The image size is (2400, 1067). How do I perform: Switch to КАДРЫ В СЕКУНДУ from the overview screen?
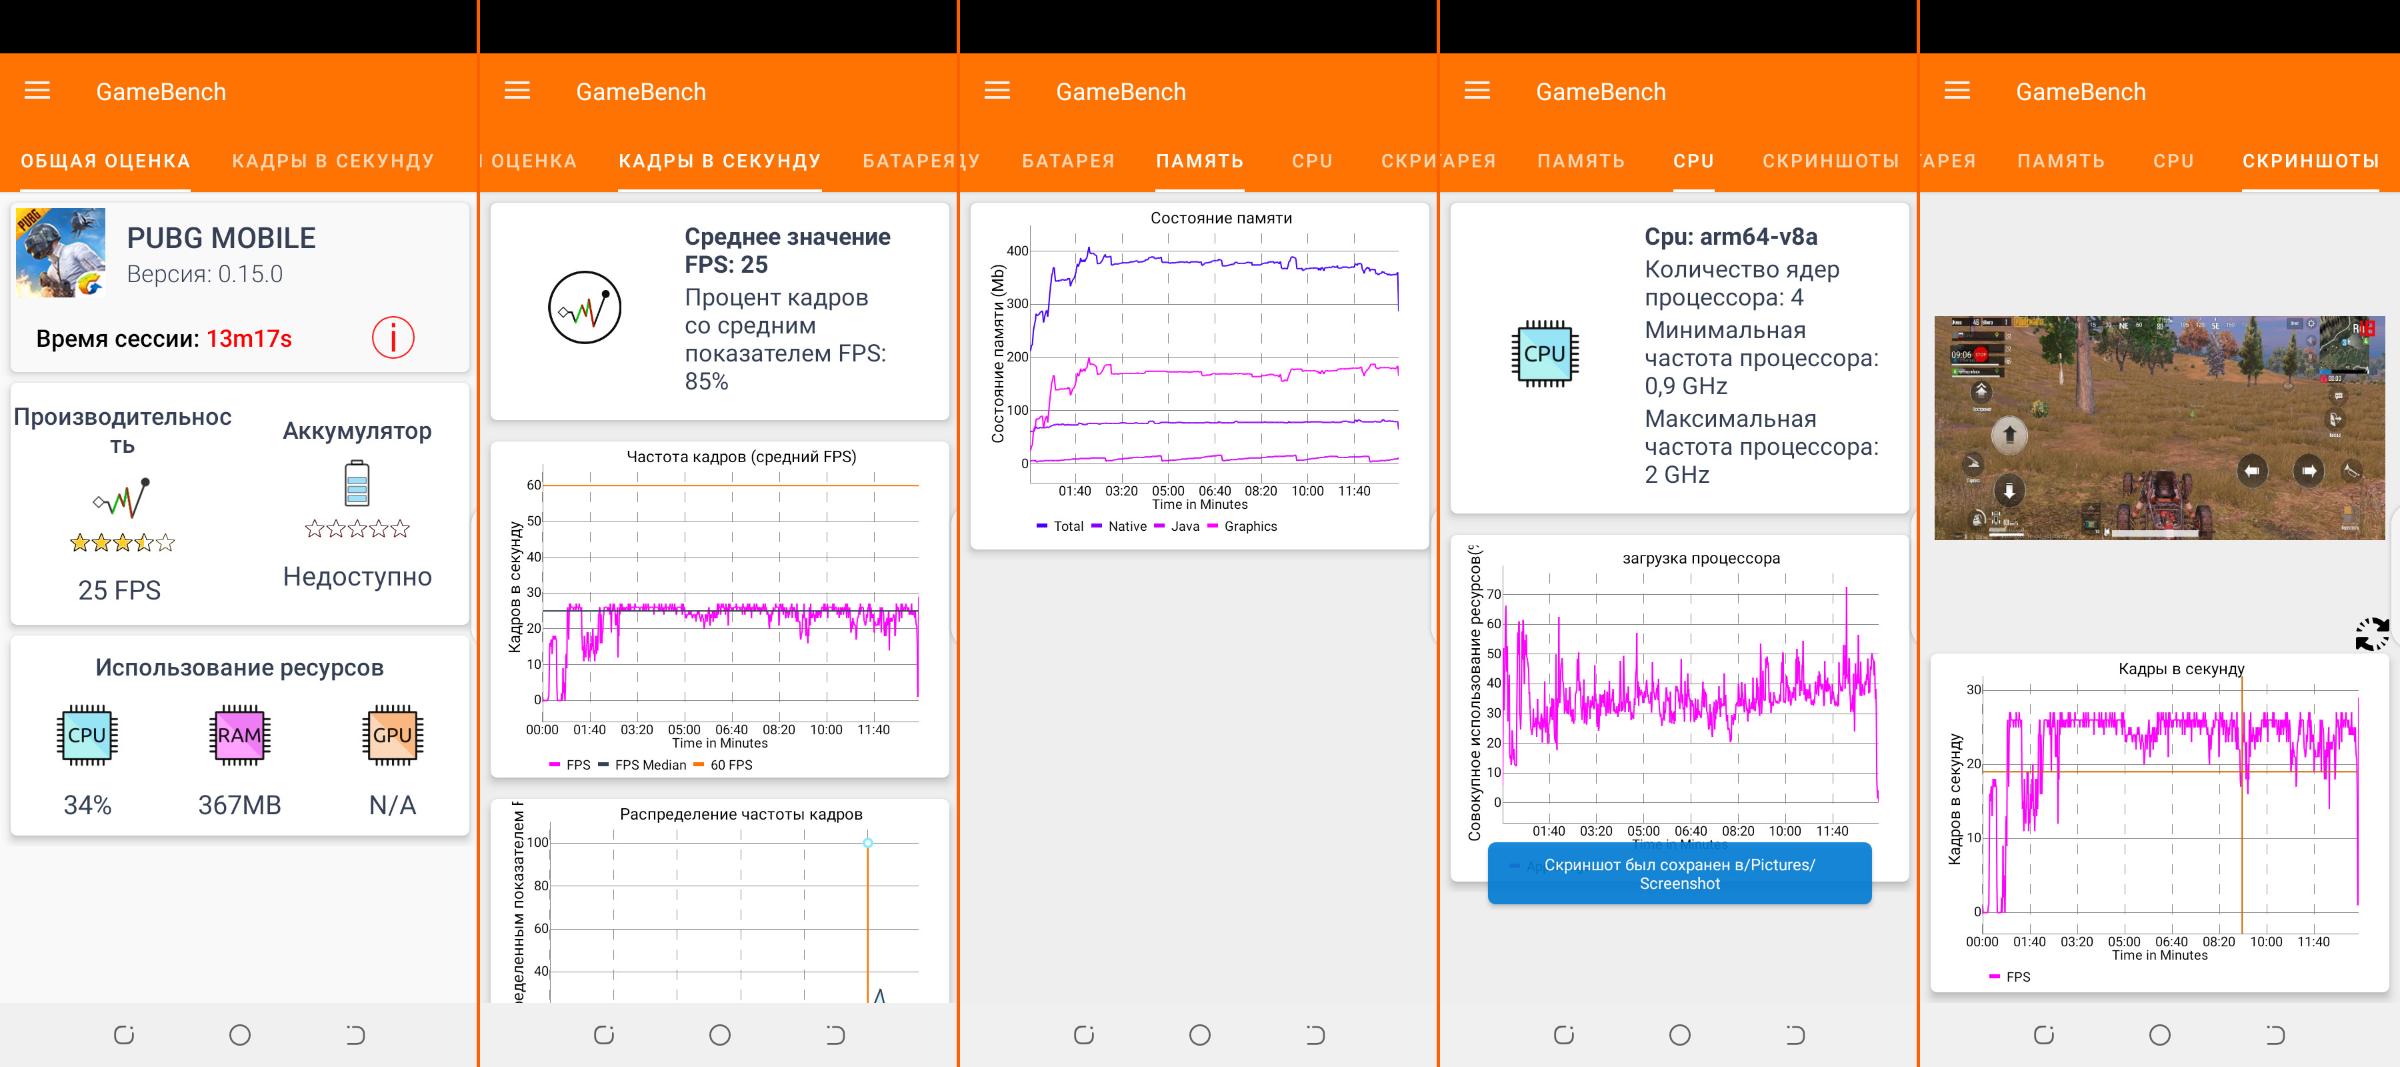coord(333,161)
